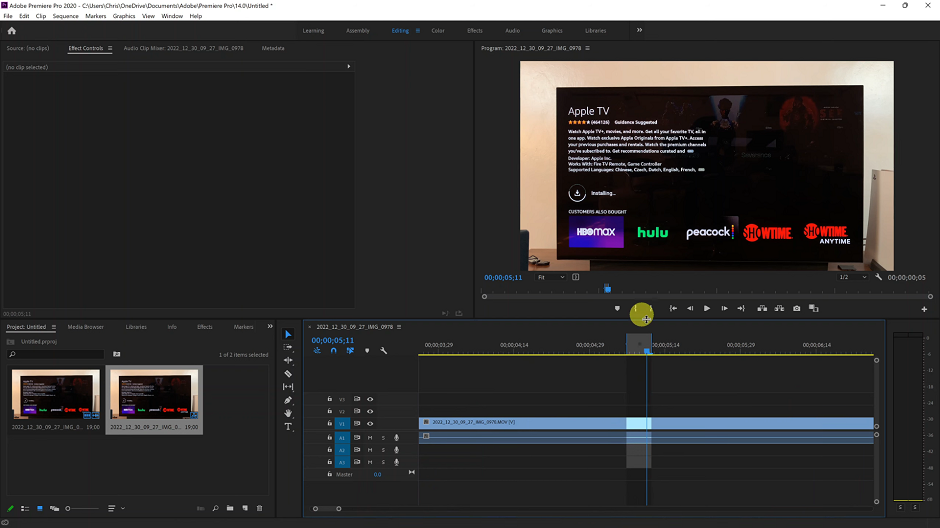The image size is (940, 528).
Task: Click Find icon in Project panel footer
Action: [x=215, y=508]
